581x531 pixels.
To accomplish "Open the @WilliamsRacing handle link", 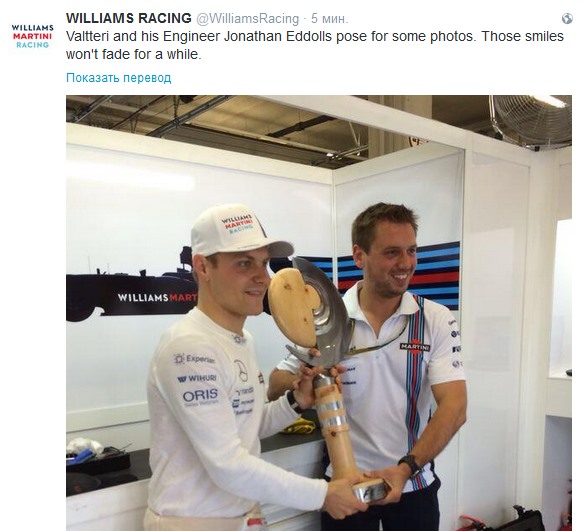I will pos(247,19).
